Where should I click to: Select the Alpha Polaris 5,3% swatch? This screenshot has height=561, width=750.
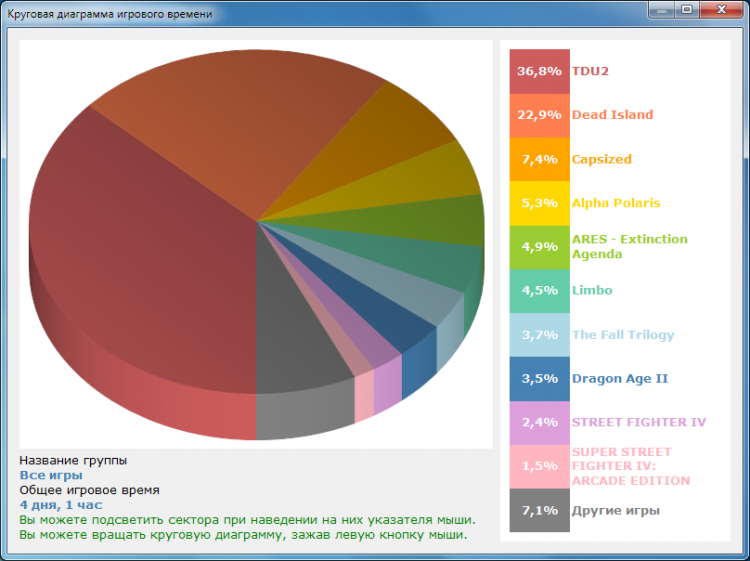tap(540, 203)
